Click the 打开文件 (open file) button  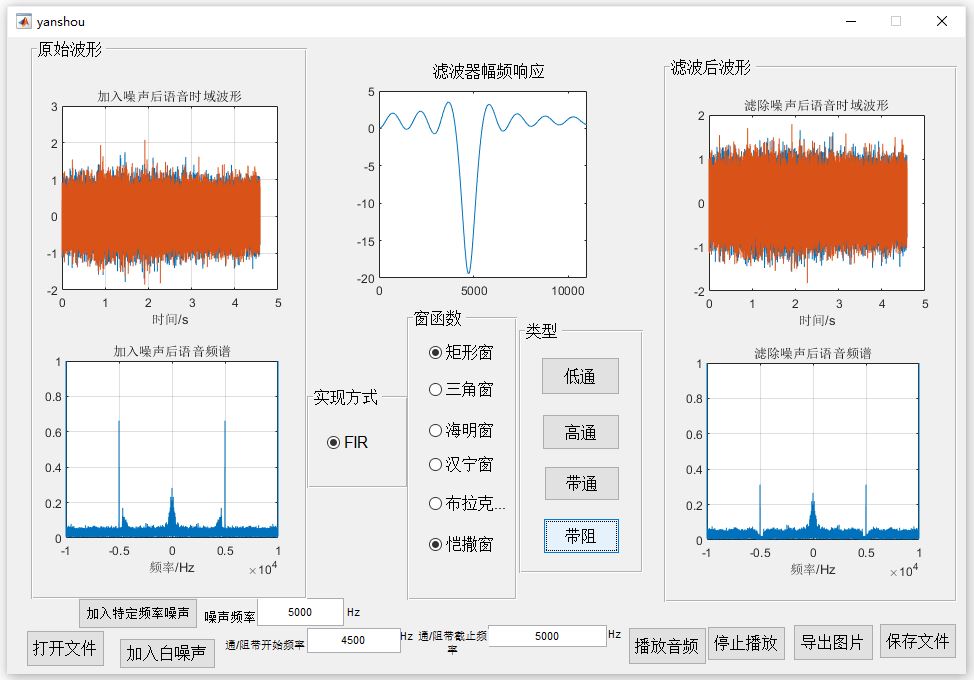tap(63, 647)
